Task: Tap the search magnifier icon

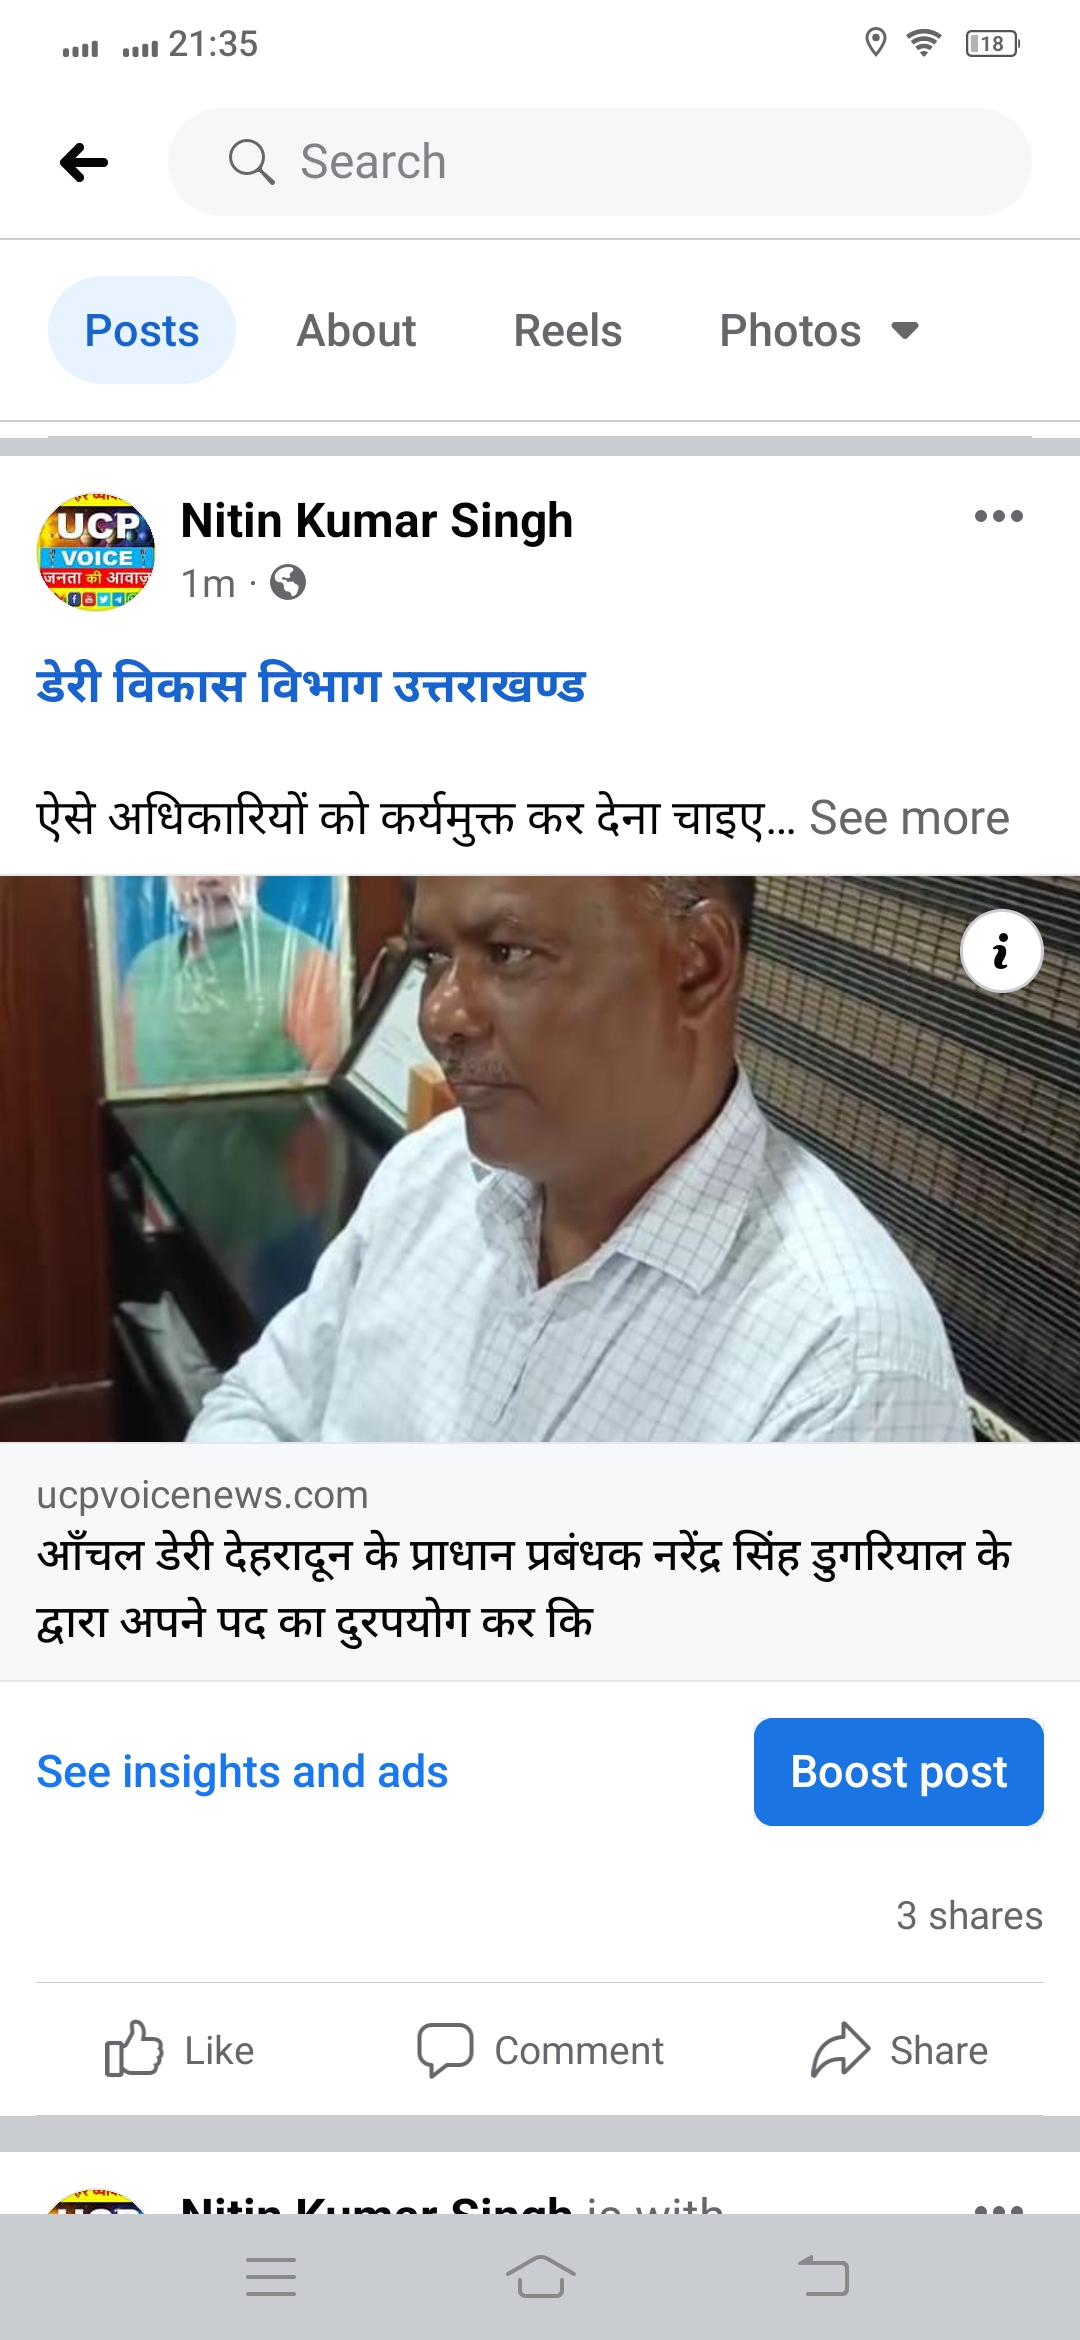Action: [x=251, y=162]
